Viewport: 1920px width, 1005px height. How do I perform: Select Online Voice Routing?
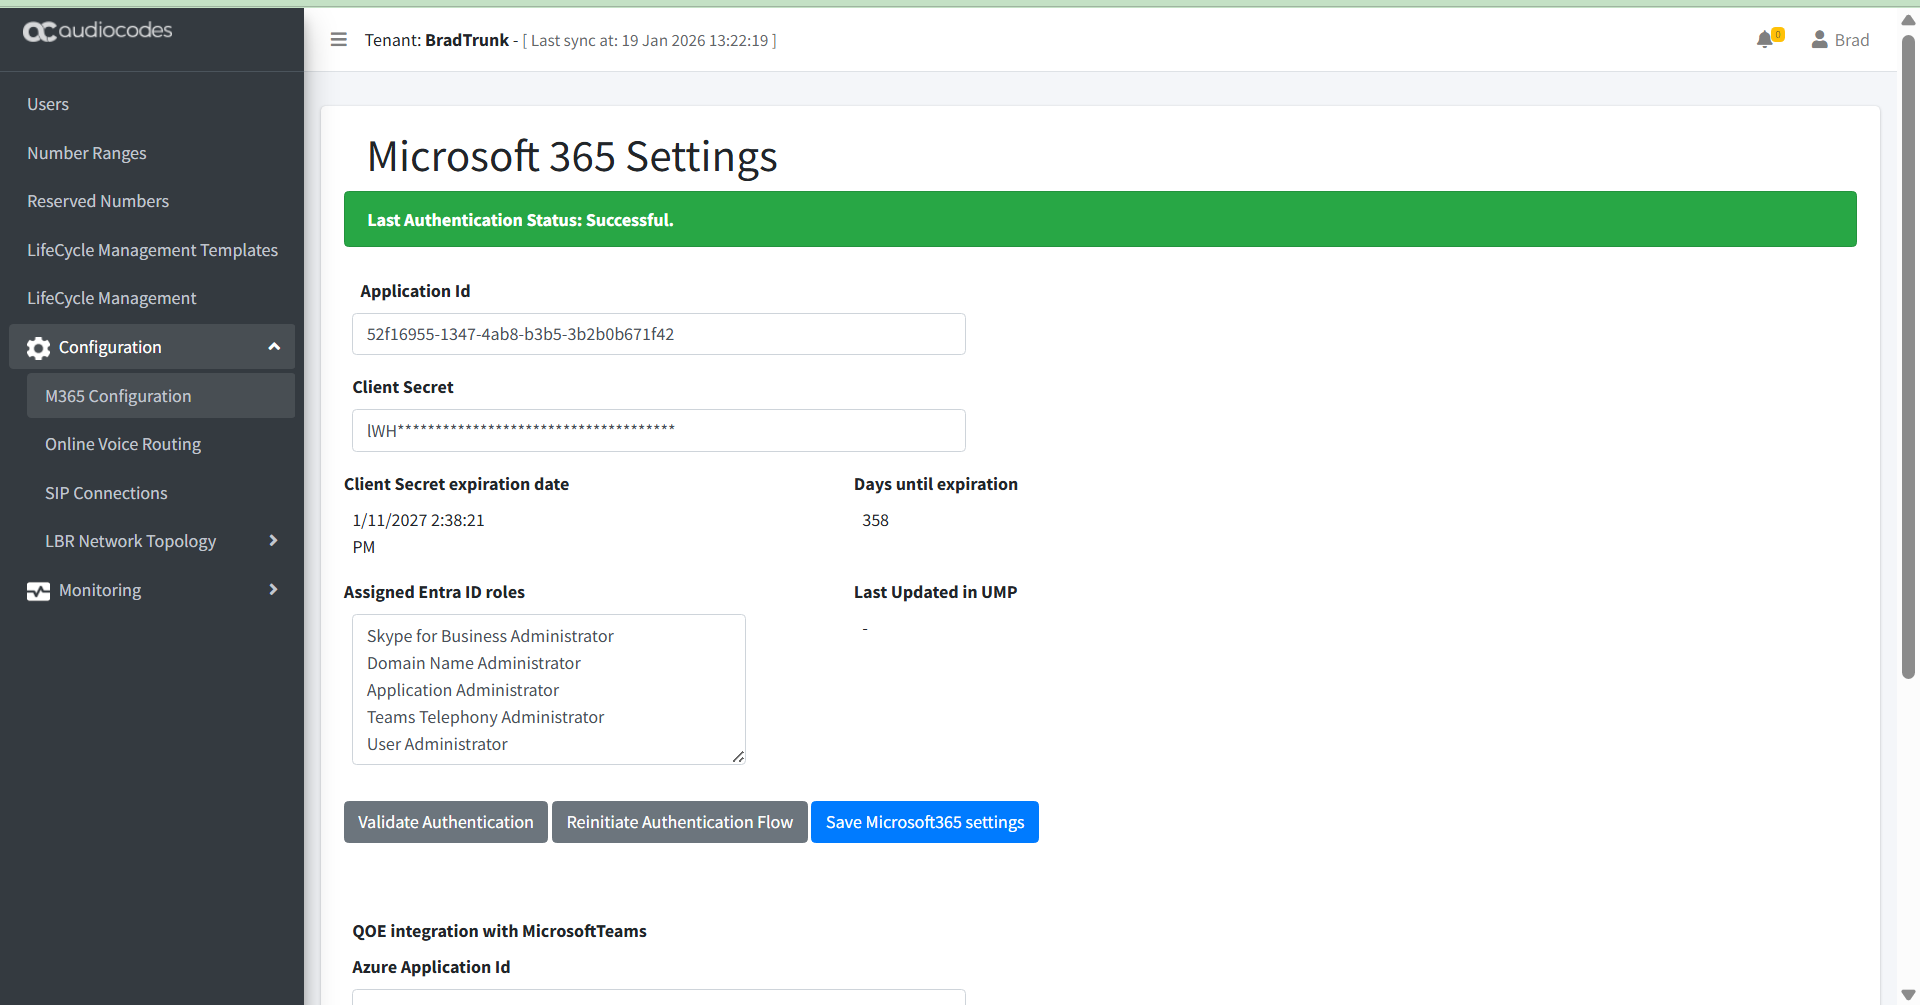click(123, 444)
